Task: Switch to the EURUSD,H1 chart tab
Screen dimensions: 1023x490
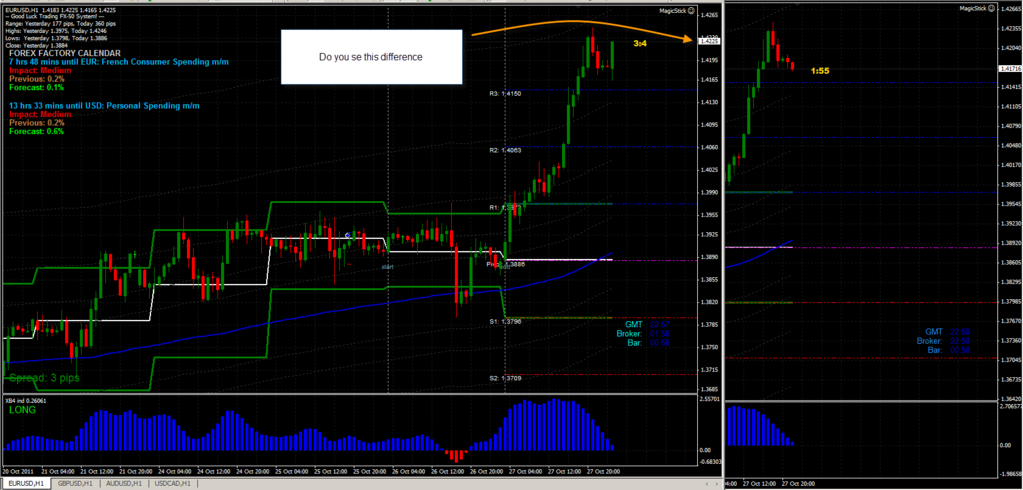Action: coord(25,483)
